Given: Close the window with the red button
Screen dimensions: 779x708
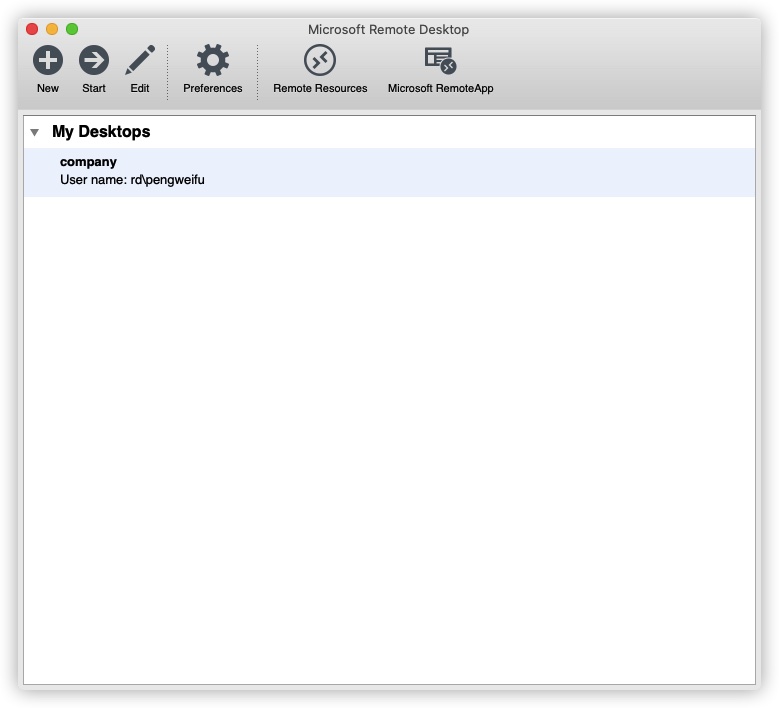Looking at the screenshot, I should point(32,29).
